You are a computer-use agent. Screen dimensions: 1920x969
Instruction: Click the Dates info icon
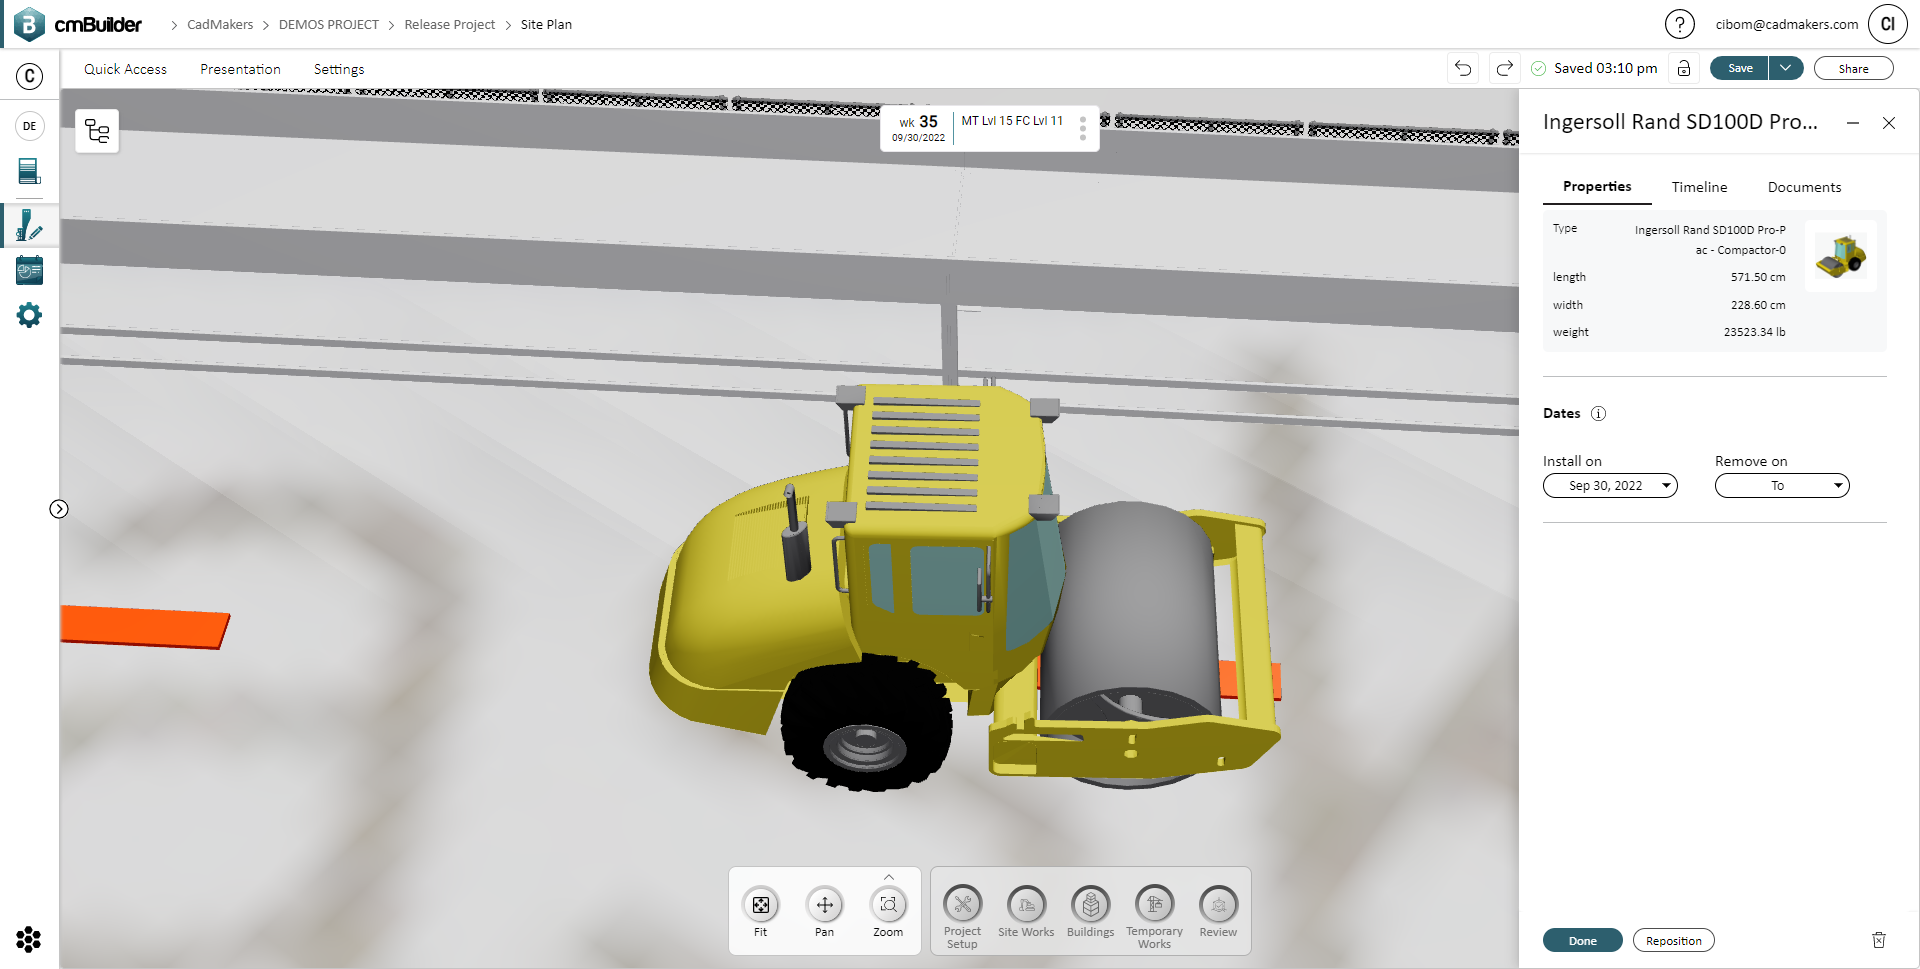[1598, 413]
